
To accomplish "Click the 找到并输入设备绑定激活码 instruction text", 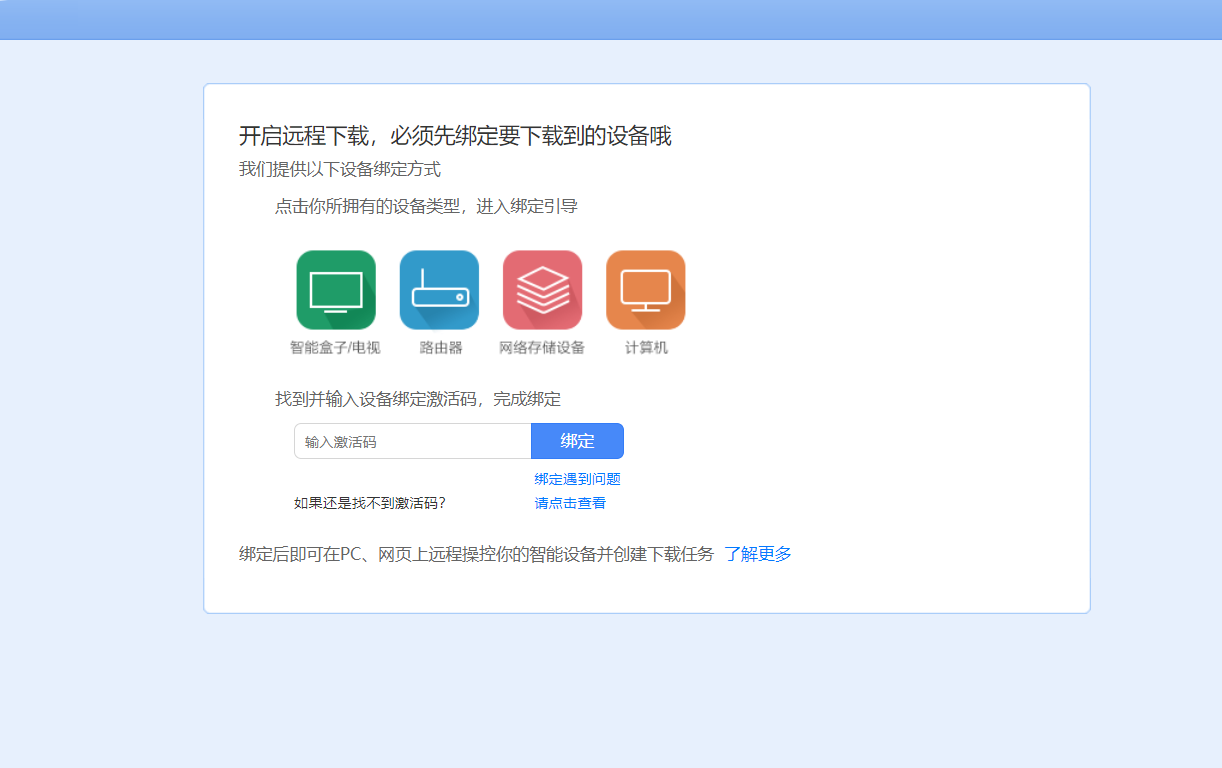I will tap(418, 399).
